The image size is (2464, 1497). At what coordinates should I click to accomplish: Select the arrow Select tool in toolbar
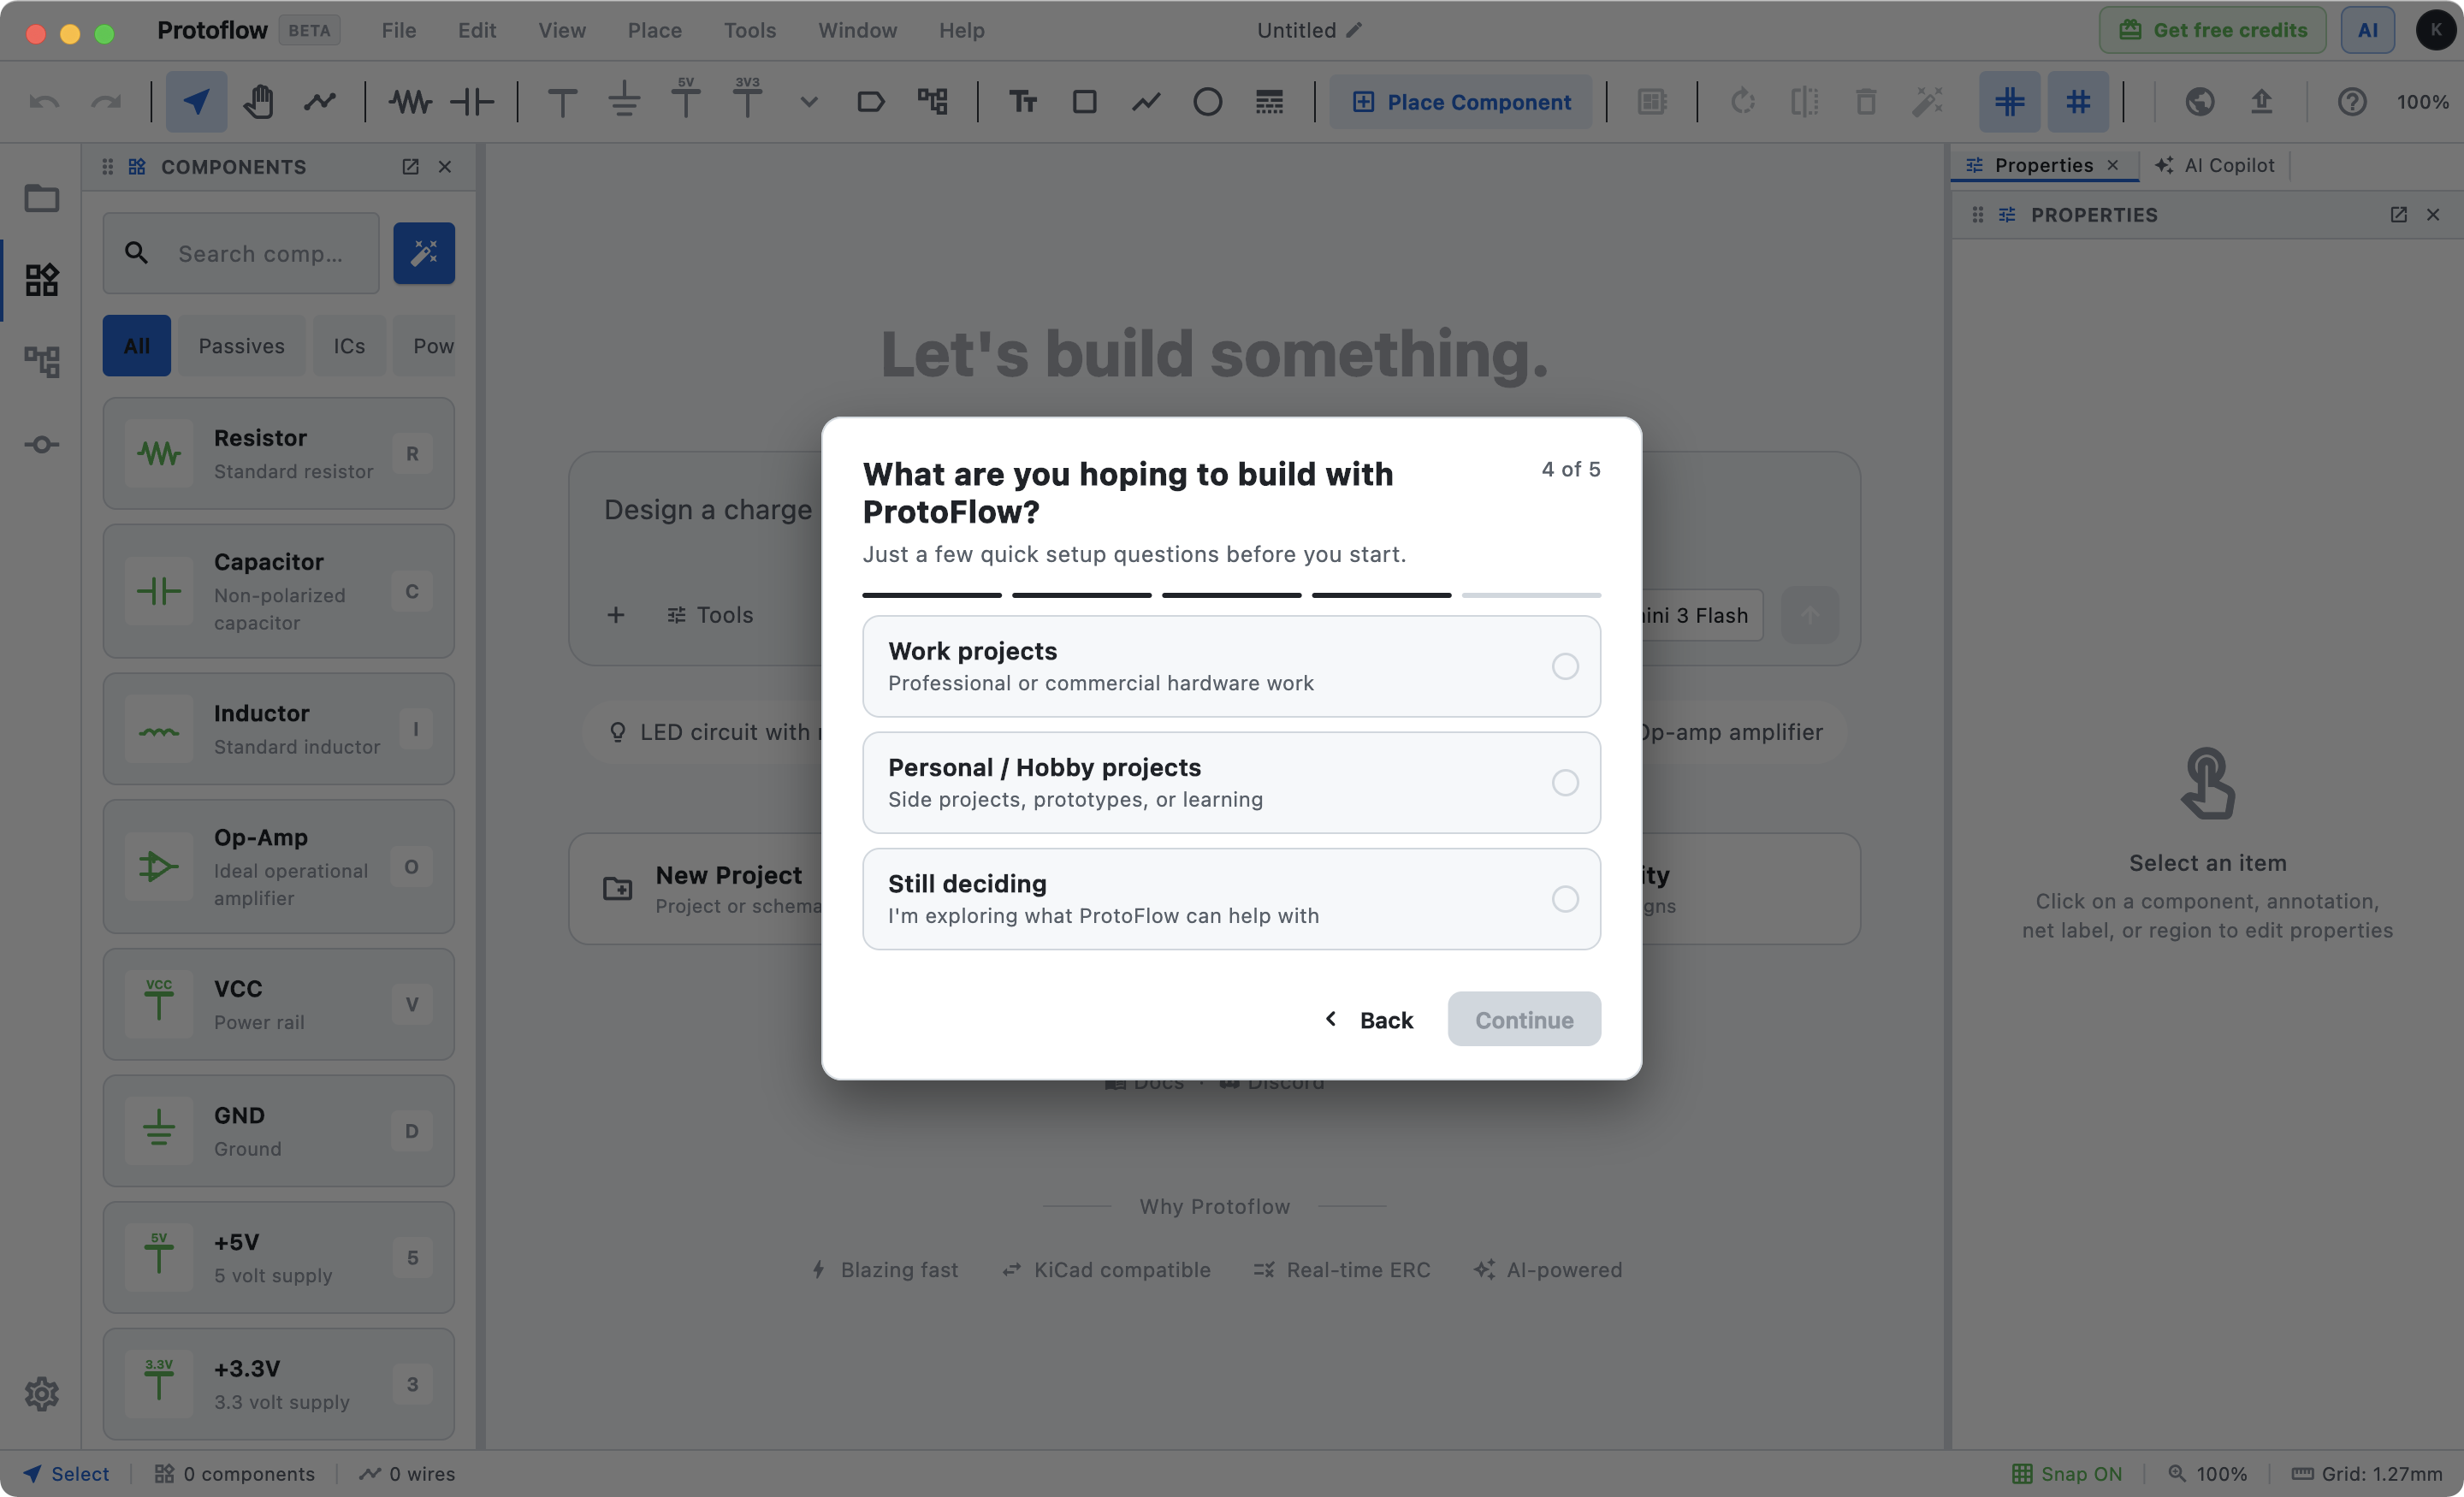point(196,101)
